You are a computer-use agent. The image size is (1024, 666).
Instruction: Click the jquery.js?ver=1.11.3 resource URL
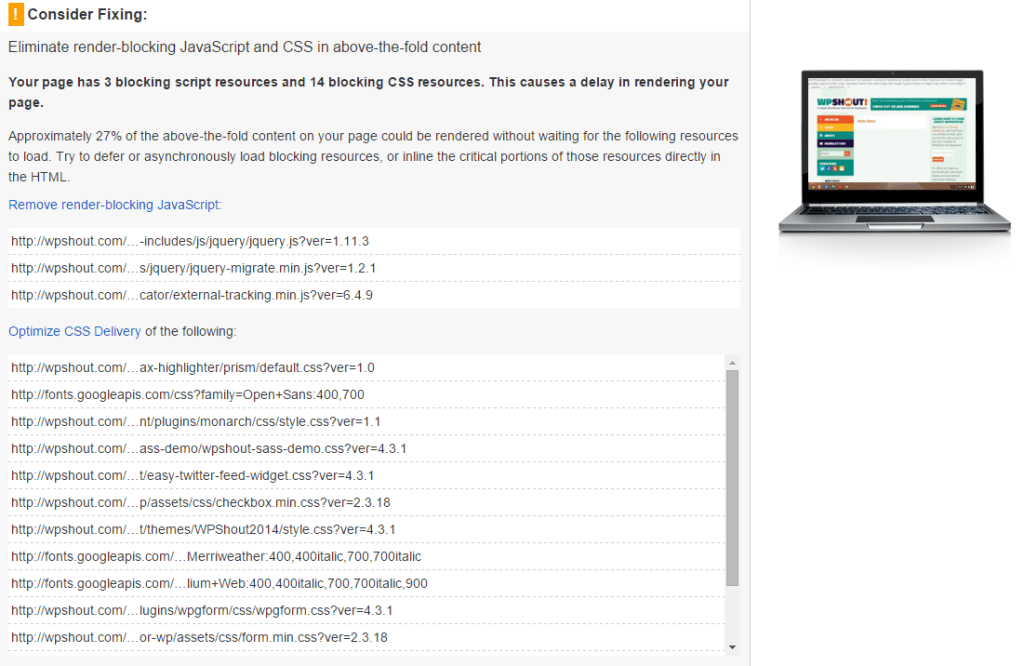coord(190,241)
